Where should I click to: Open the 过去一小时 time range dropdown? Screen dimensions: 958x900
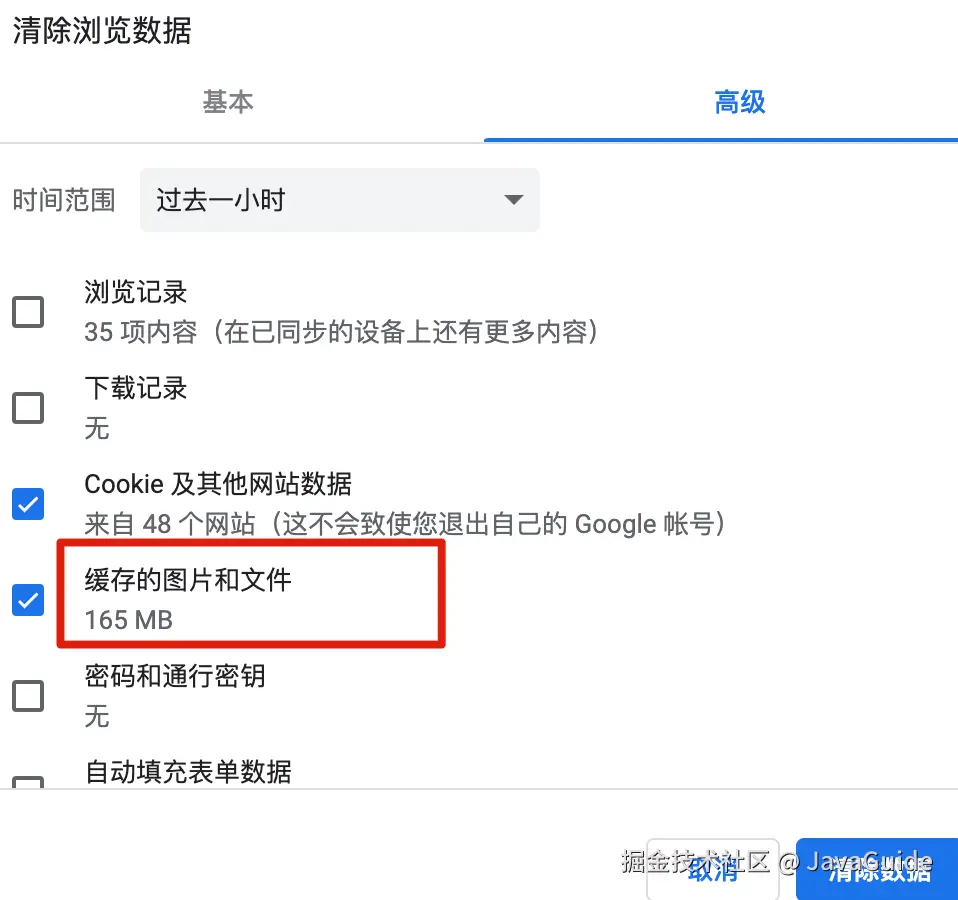[x=338, y=200]
